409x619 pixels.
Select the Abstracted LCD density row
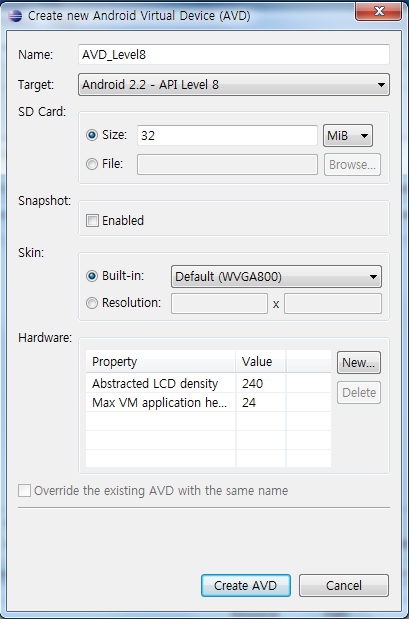208,383
